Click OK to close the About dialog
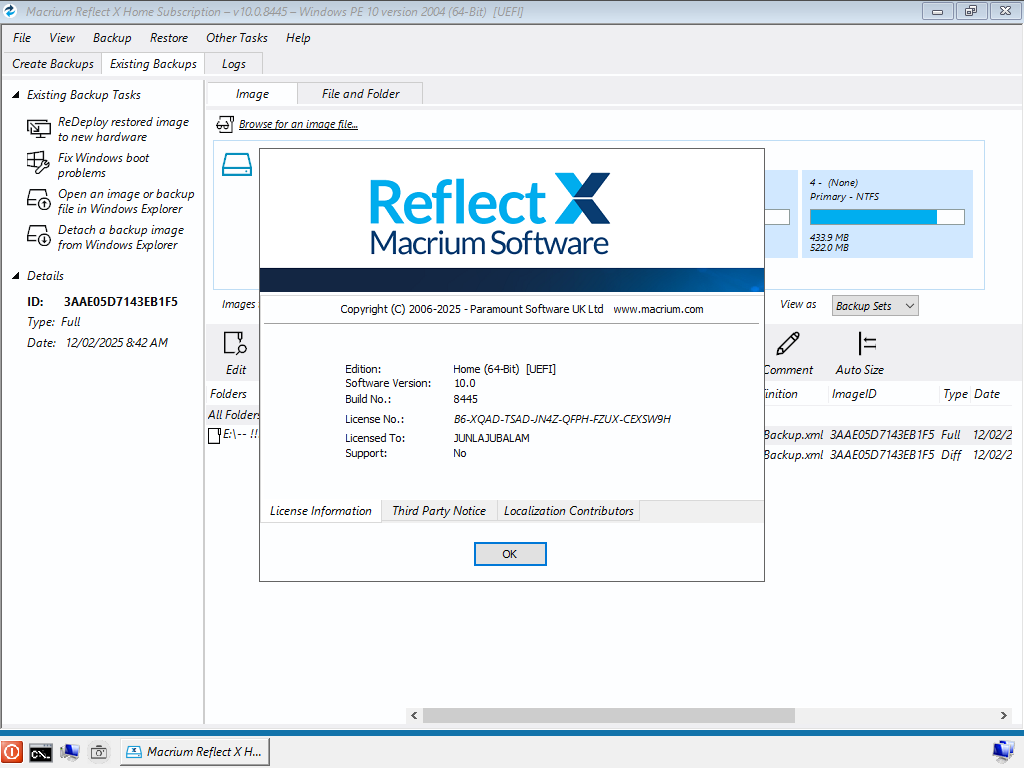Image resolution: width=1024 pixels, height=768 pixels. pyautogui.click(x=510, y=554)
